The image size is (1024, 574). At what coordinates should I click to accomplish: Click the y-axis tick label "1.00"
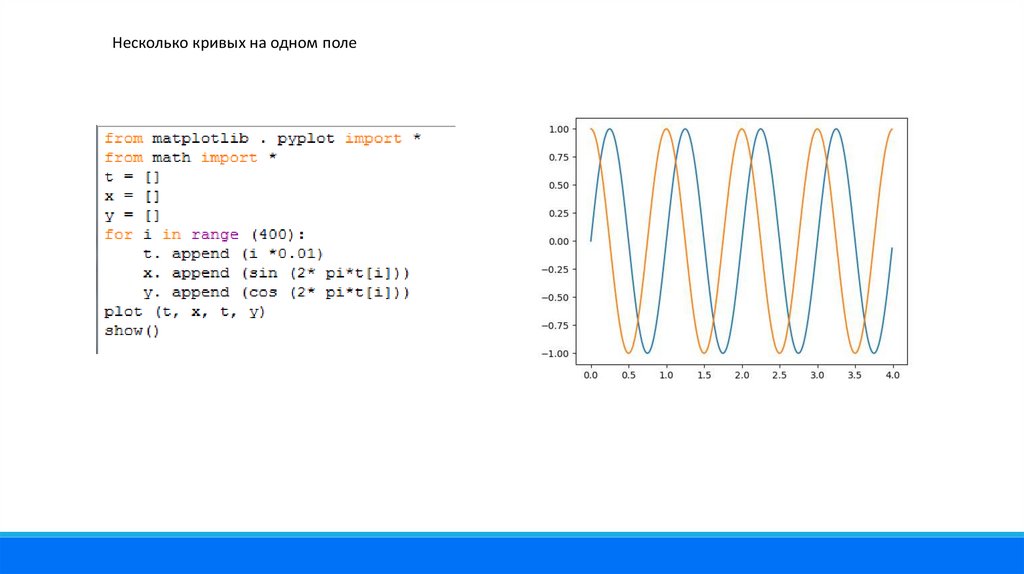[558, 129]
